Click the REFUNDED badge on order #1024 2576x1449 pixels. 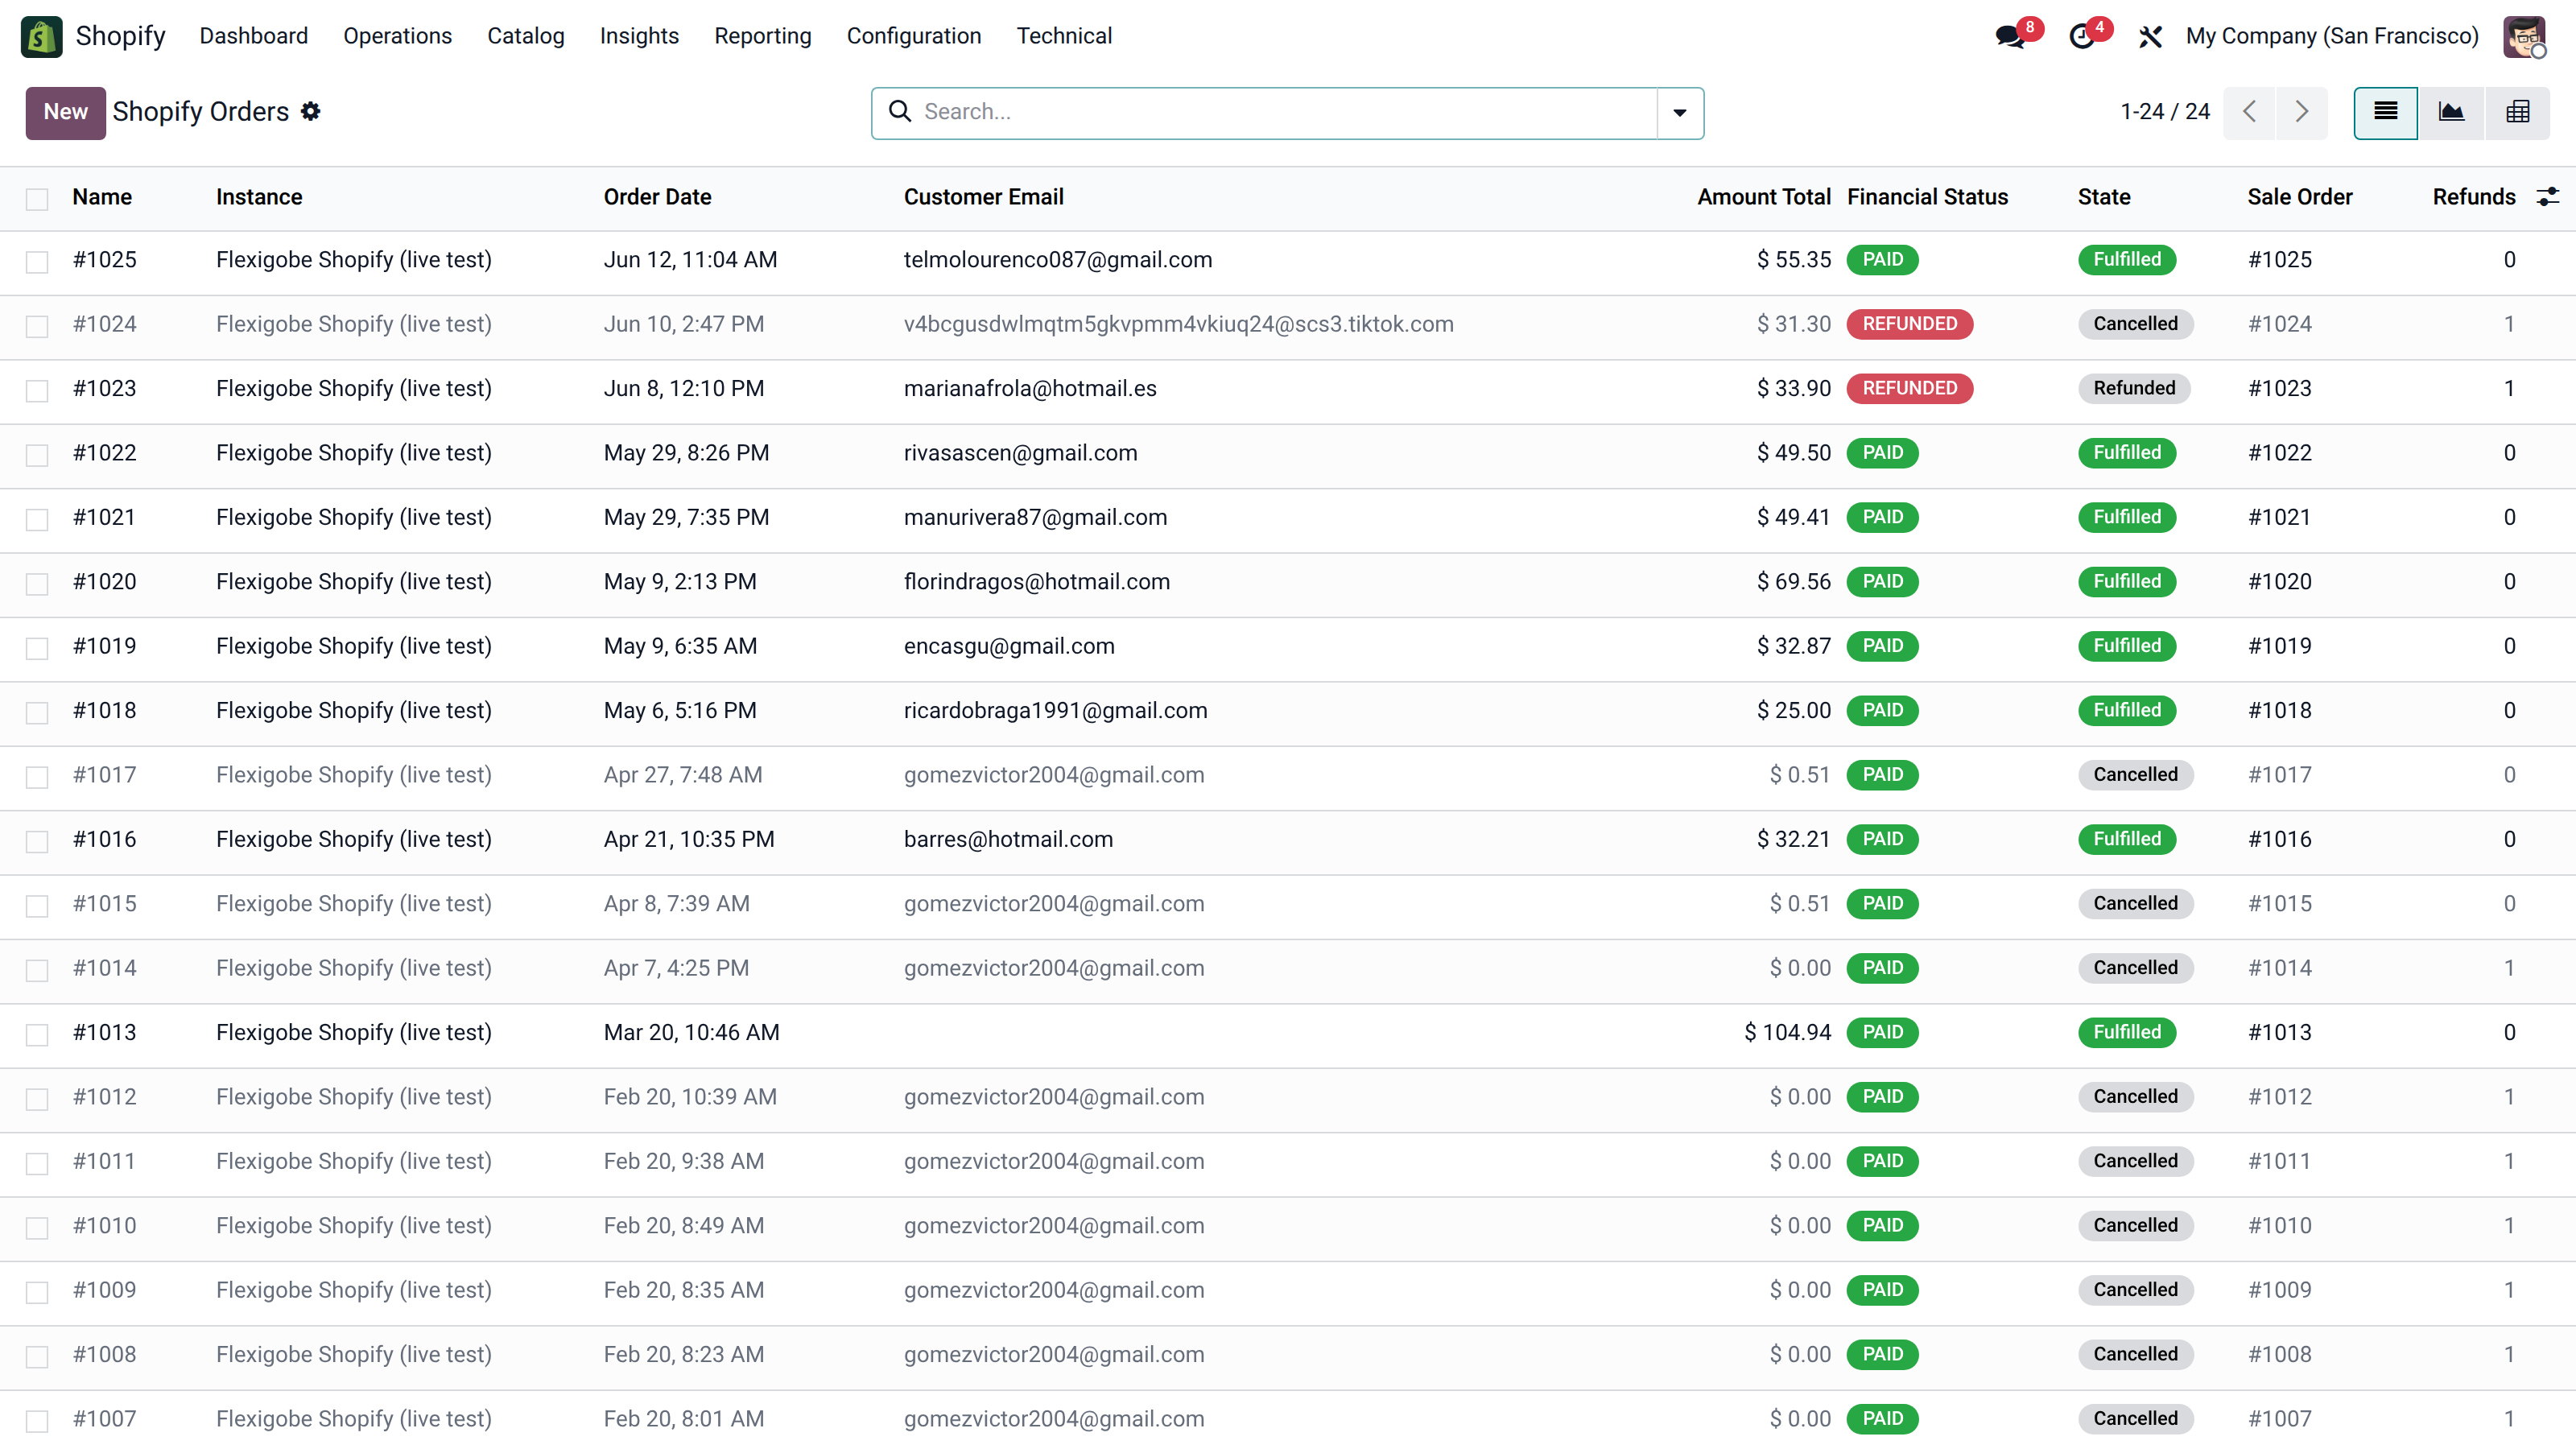1909,324
